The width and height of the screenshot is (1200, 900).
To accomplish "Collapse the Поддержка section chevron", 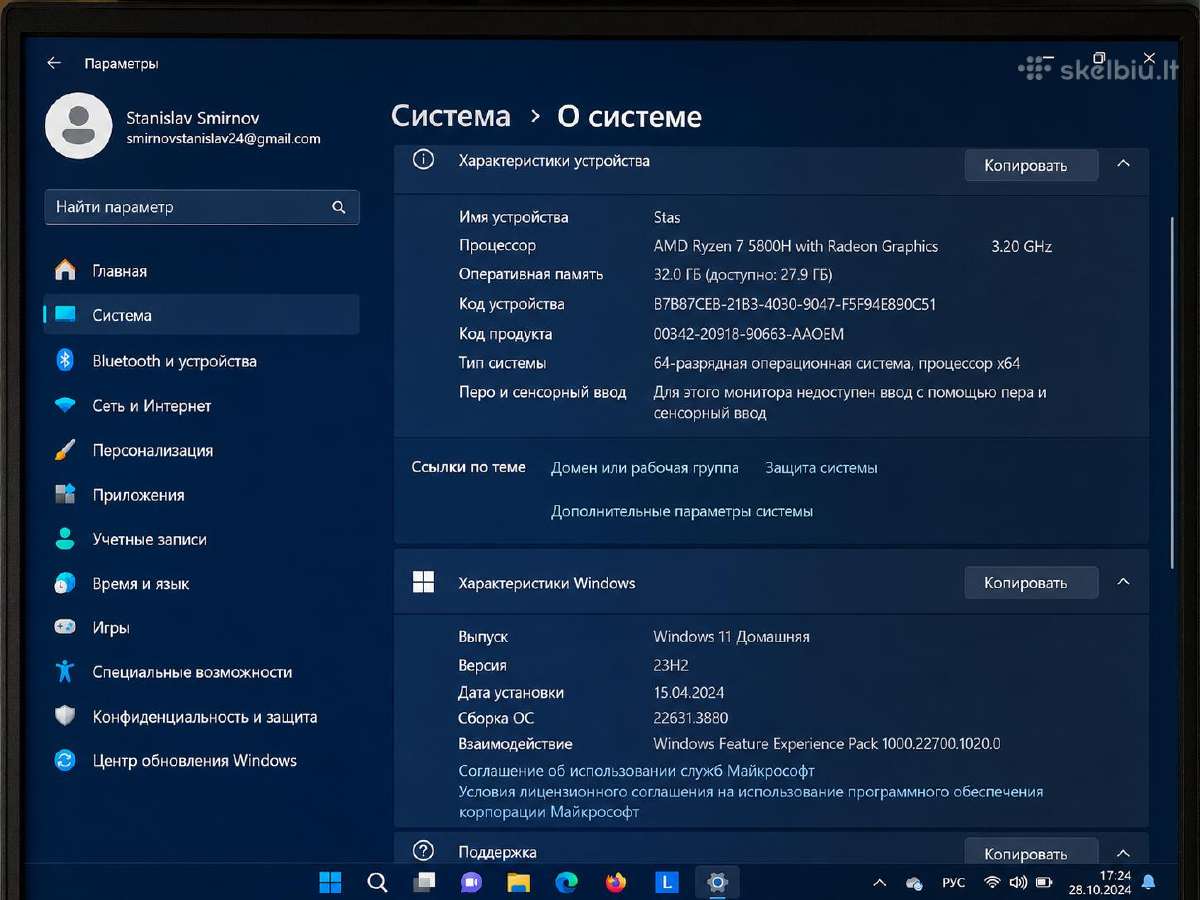I will pos(1123,853).
